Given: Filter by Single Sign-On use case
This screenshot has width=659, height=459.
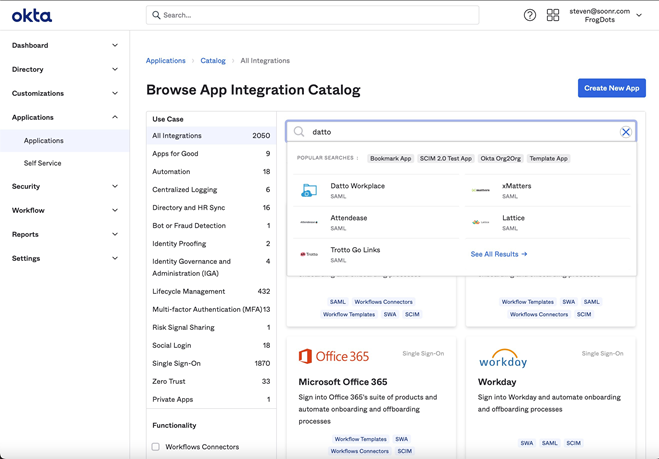Looking at the screenshot, I should [x=176, y=363].
